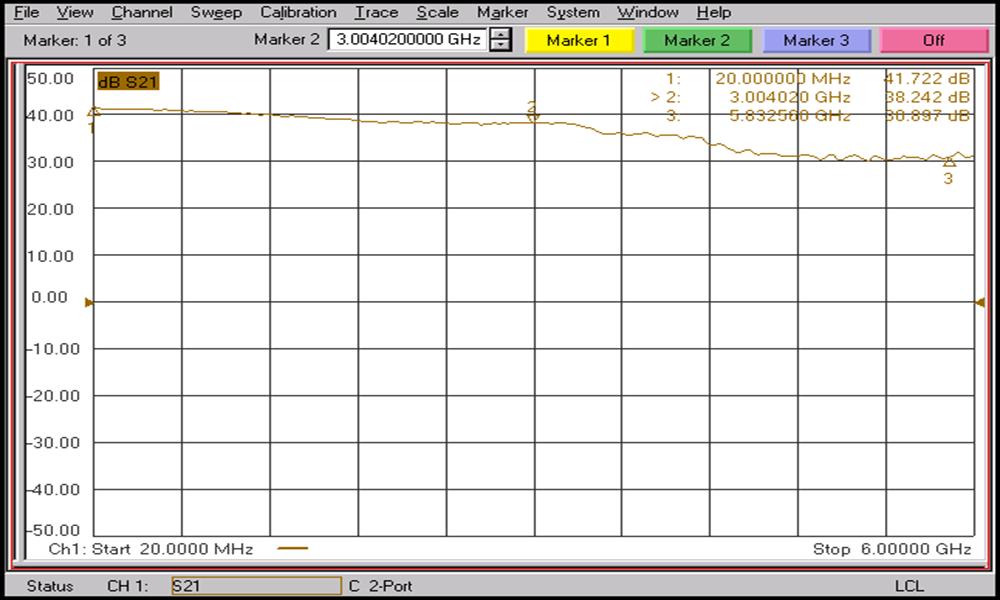Choose the blue Marker 3 button
Viewport: 1000px width, 600px height.
pos(816,41)
